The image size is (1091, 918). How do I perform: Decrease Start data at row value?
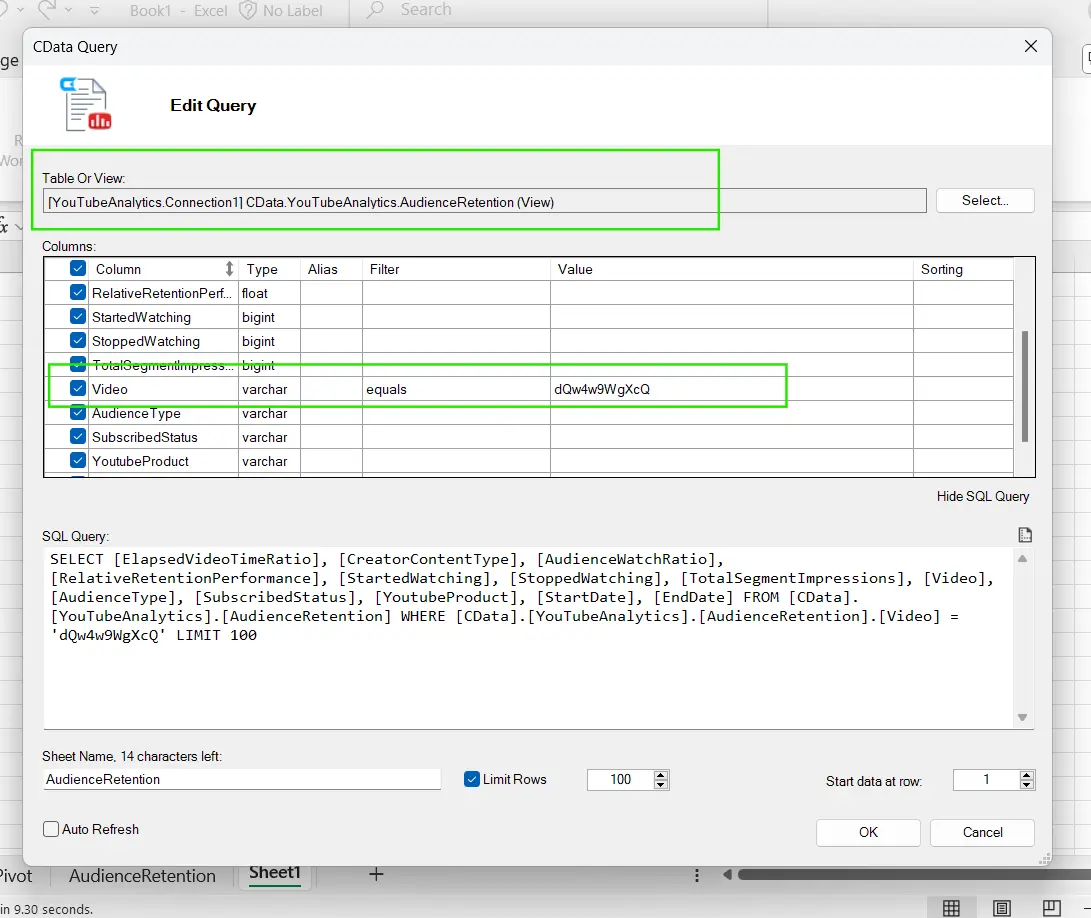pyautogui.click(x=1027, y=785)
